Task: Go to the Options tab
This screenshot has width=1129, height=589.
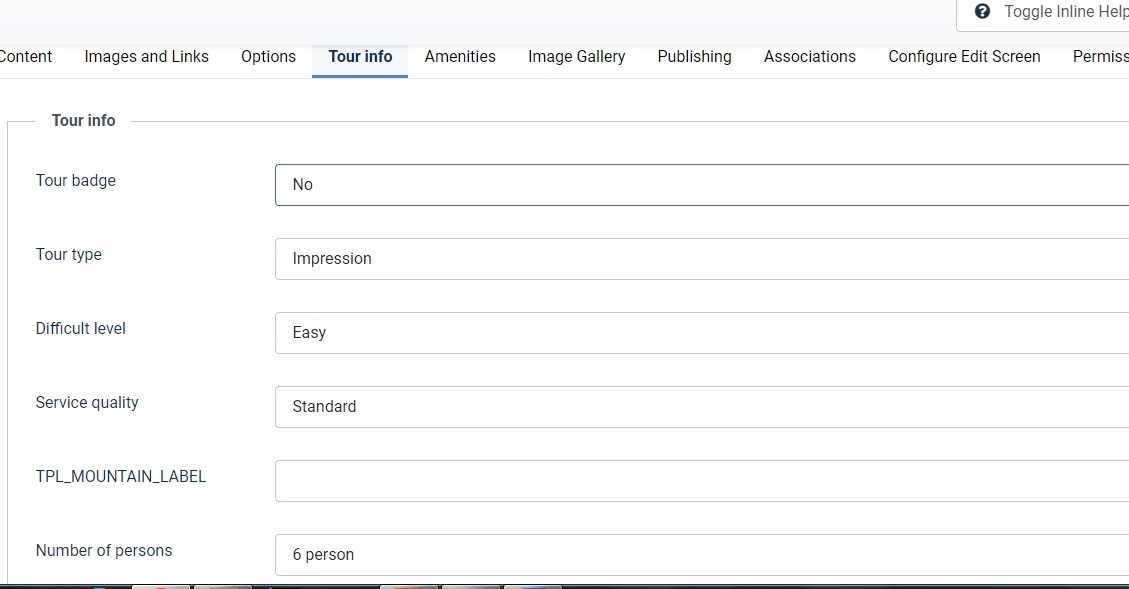Action: click(x=268, y=57)
